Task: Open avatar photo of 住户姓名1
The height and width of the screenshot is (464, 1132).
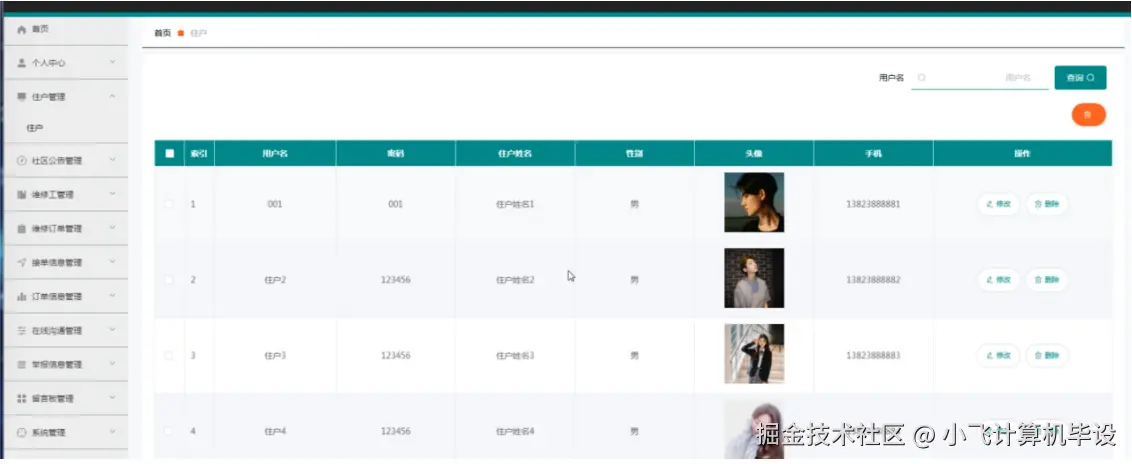Action: tap(754, 202)
